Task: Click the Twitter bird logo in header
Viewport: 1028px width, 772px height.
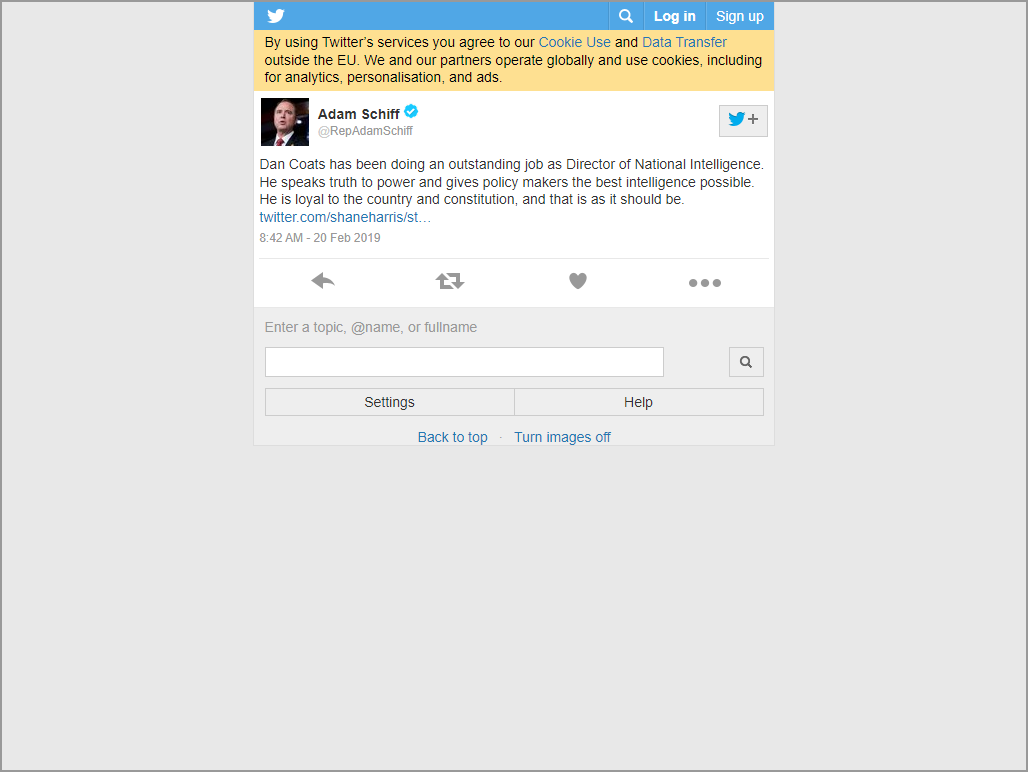Action: pyautogui.click(x=276, y=16)
